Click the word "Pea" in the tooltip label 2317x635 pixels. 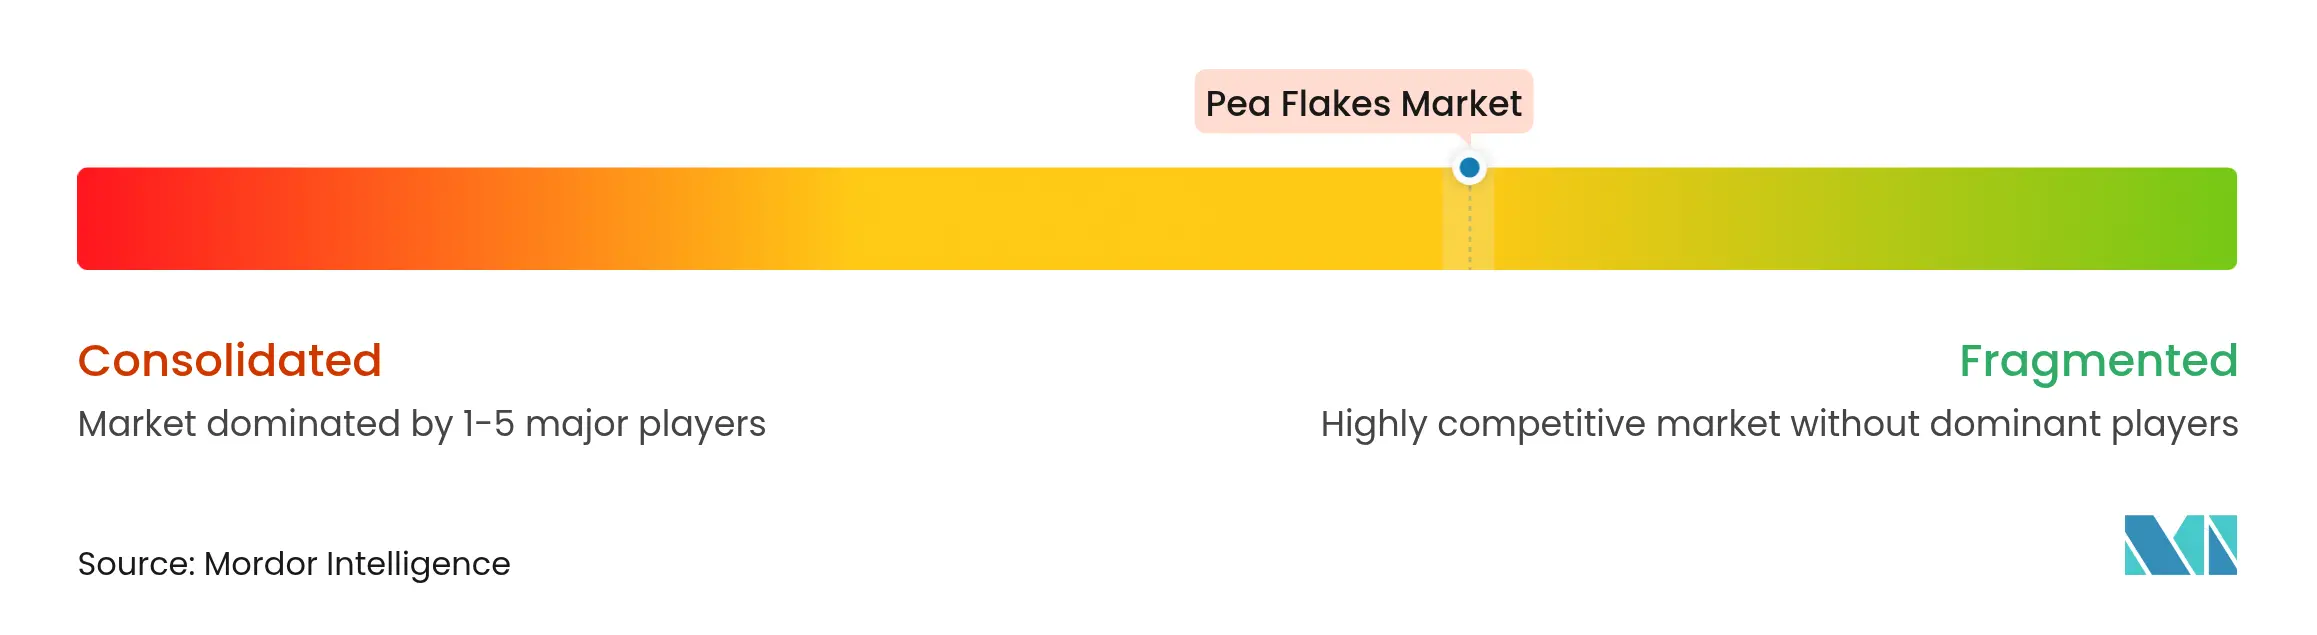tap(1237, 103)
